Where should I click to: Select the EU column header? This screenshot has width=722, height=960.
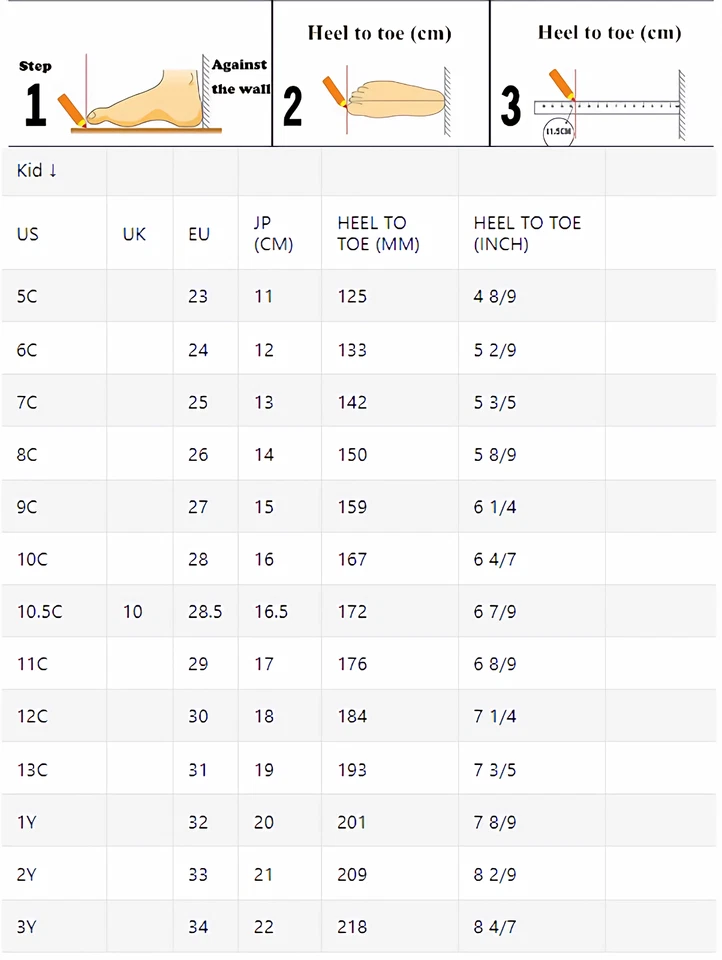[199, 234]
